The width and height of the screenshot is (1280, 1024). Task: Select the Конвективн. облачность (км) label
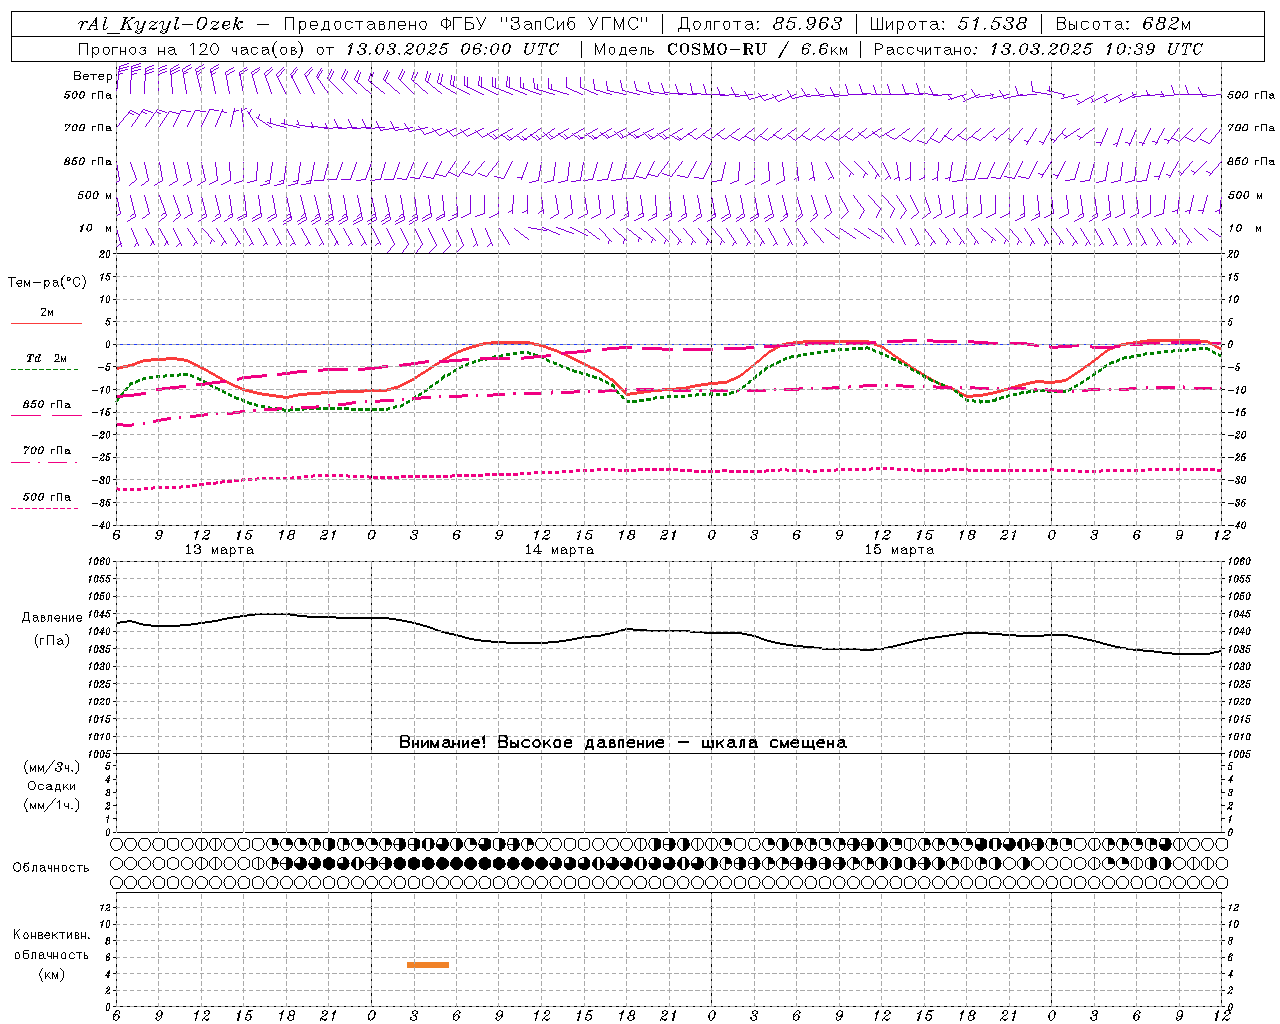pos(51,954)
